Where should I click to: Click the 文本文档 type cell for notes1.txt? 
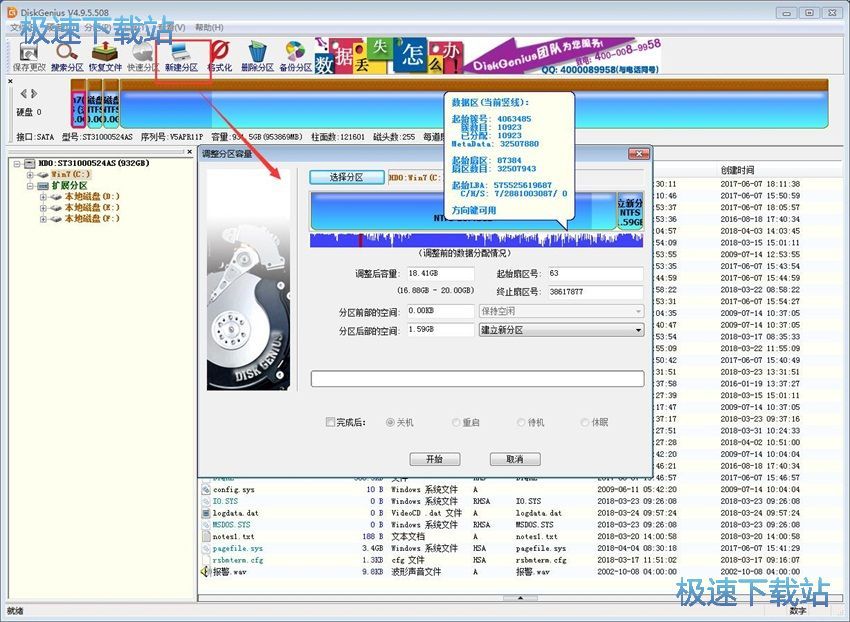pos(408,536)
